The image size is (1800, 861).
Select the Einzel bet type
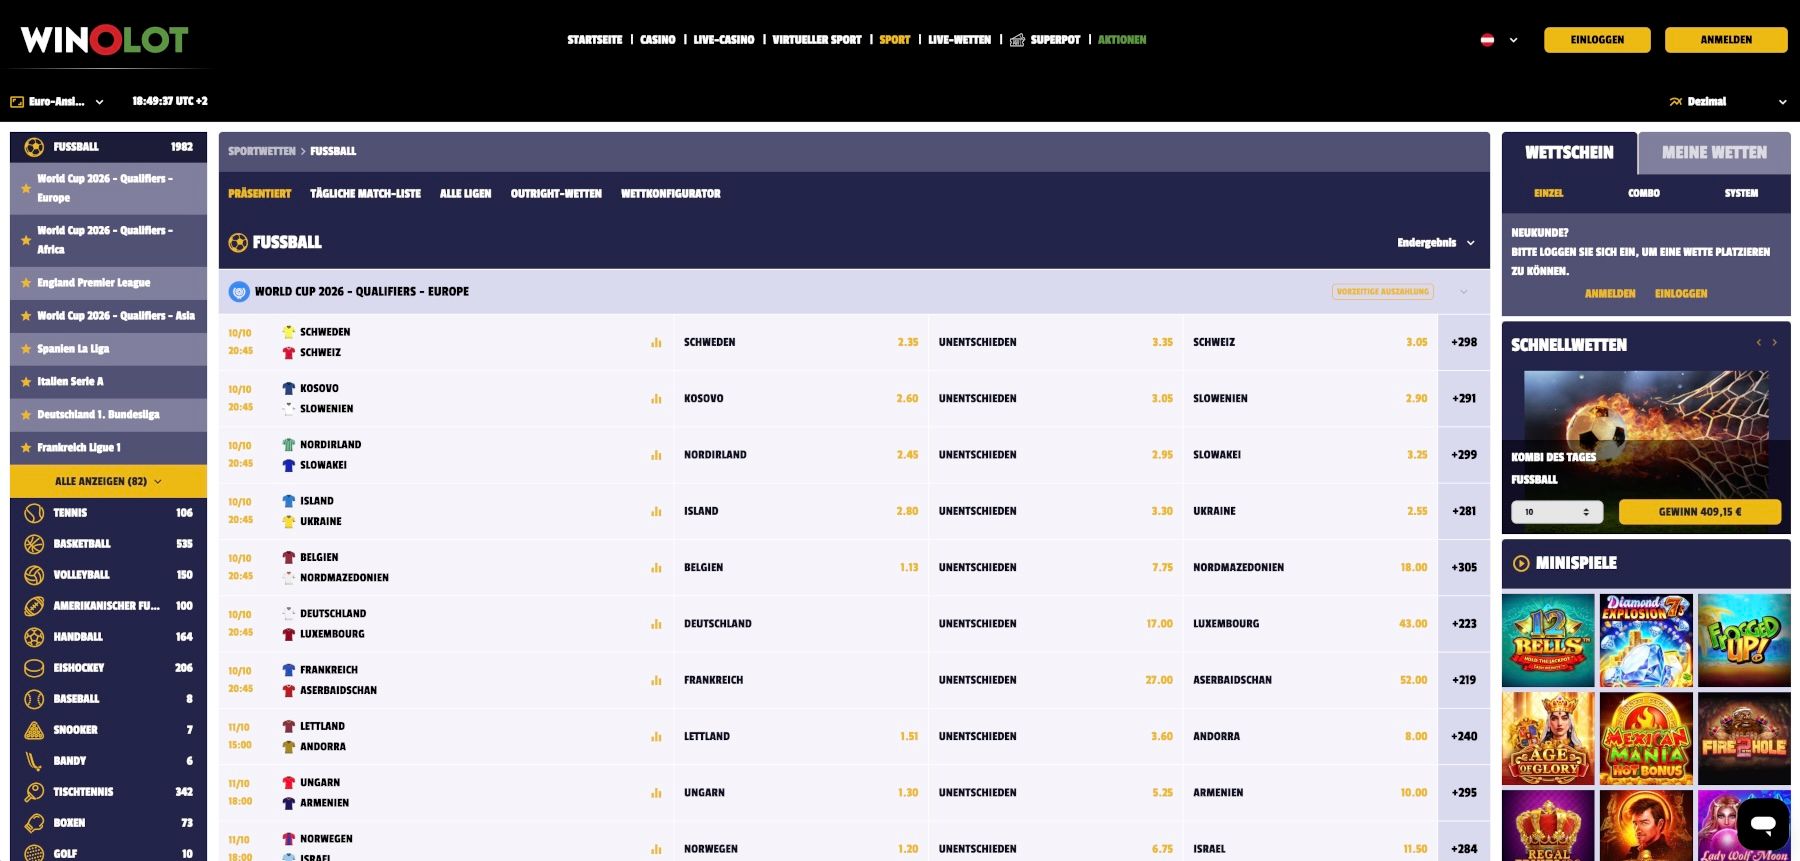(x=1548, y=193)
